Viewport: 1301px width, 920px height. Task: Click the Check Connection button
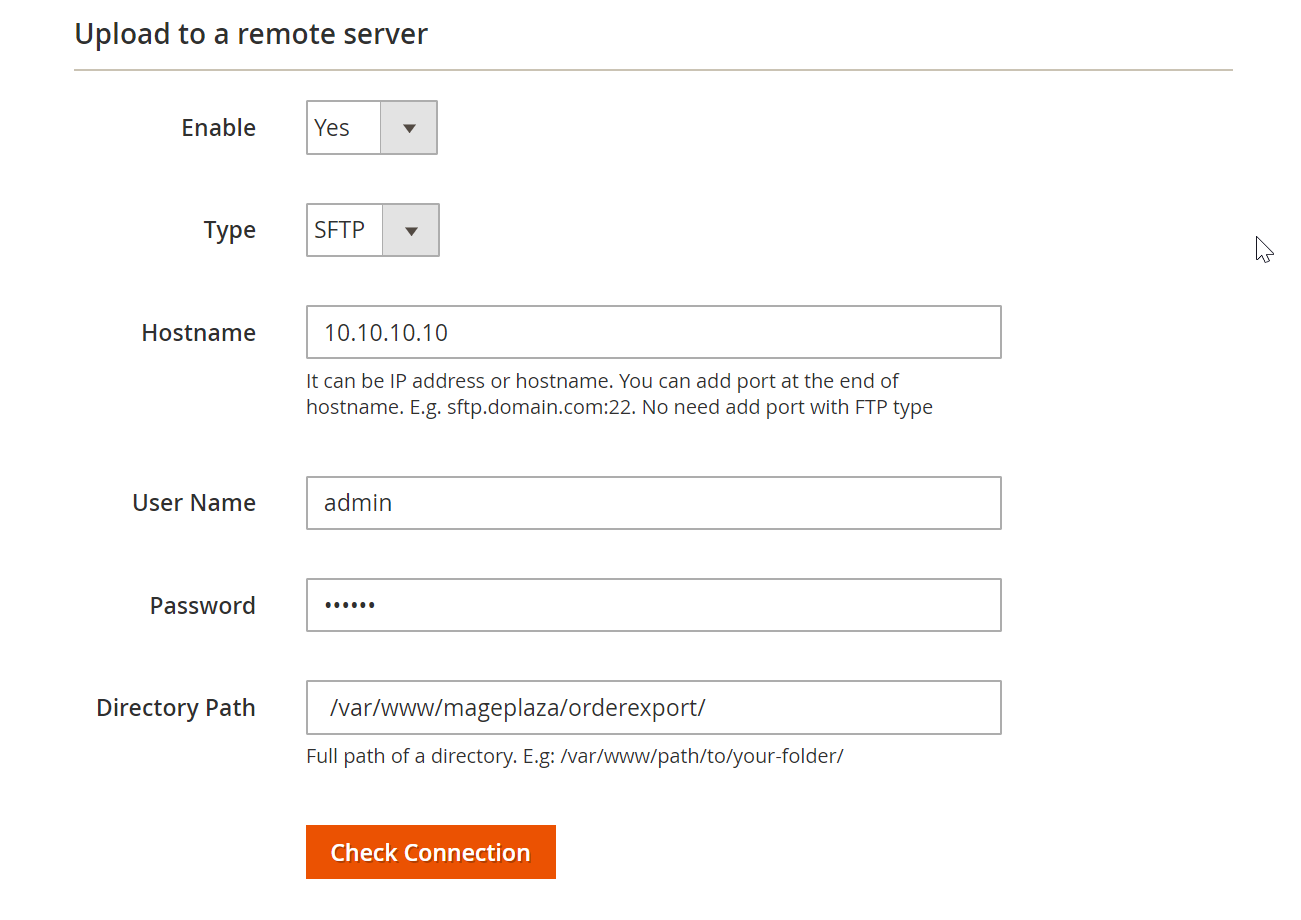[431, 852]
